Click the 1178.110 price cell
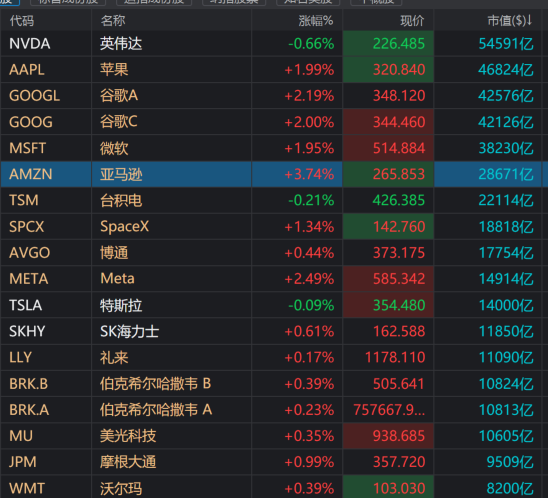548x498 pixels. pyautogui.click(x=395, y=357)
